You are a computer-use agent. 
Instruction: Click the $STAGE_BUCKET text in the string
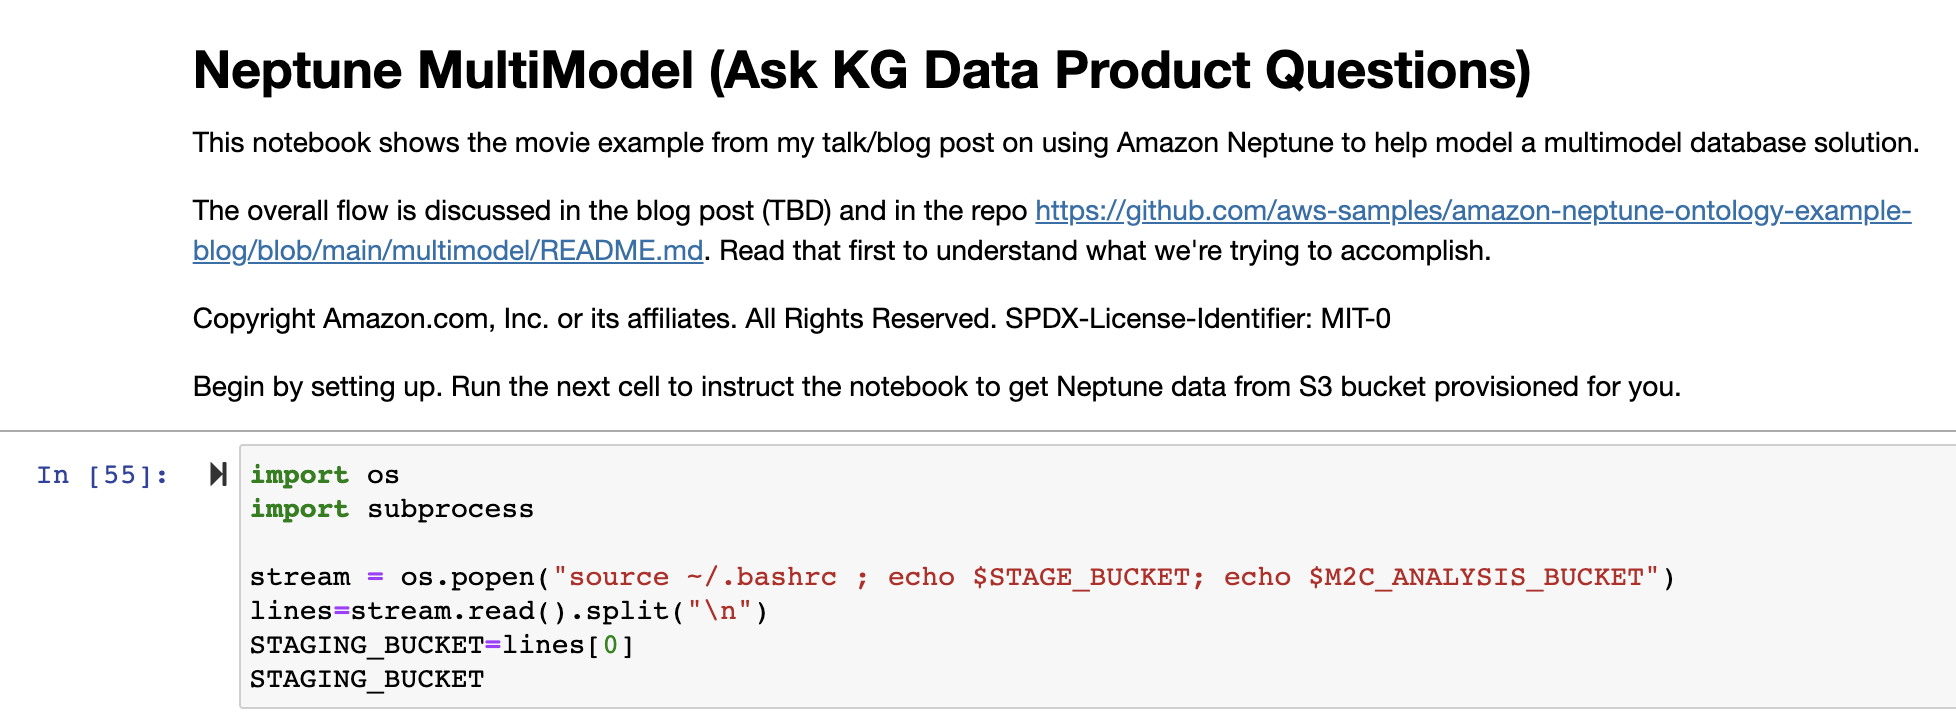coord(1080,577)
